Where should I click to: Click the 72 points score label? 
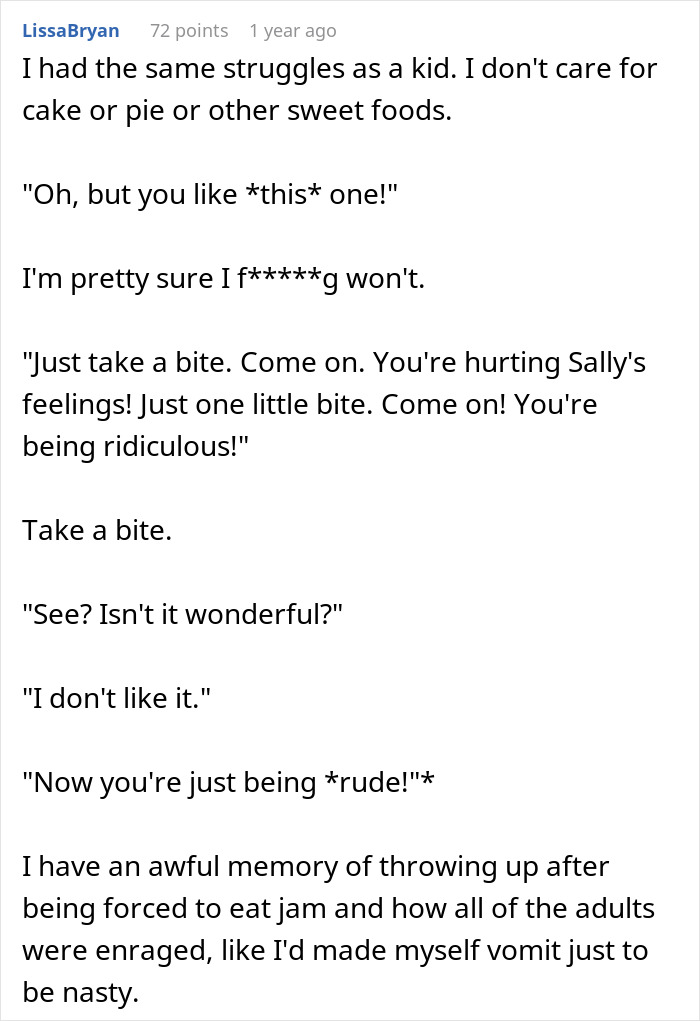189,31
